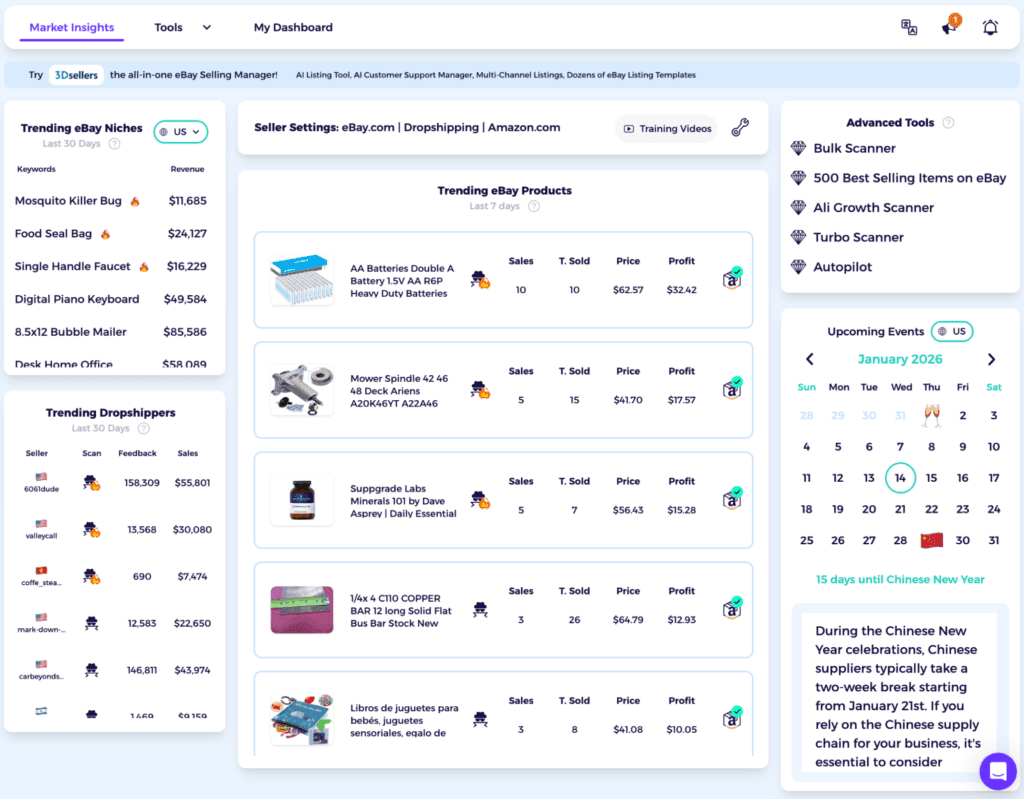Switch to the Market Insights tab
1024x799 pixels.
coord(71,27)
